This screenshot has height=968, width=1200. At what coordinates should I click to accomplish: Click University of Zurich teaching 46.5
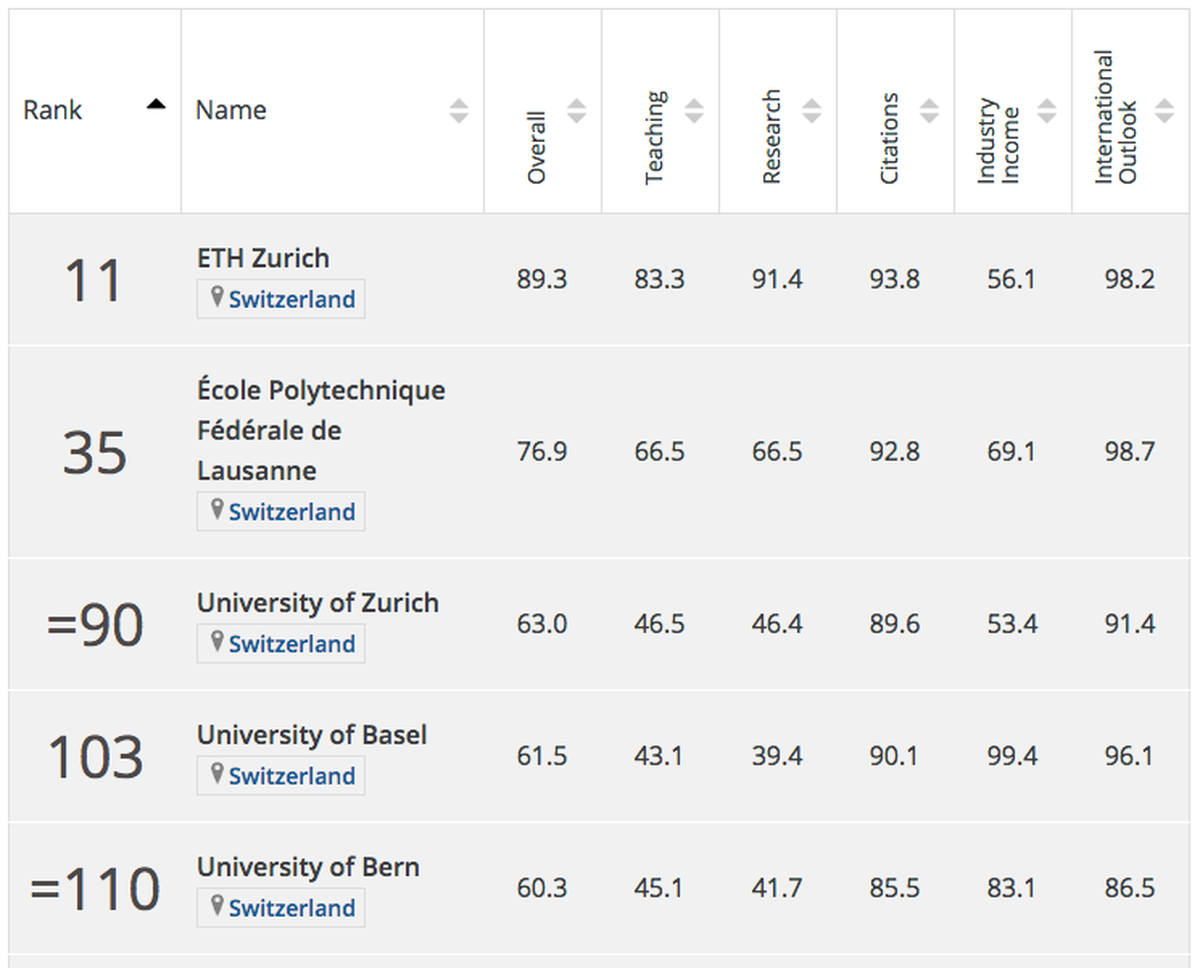[660, 625]
